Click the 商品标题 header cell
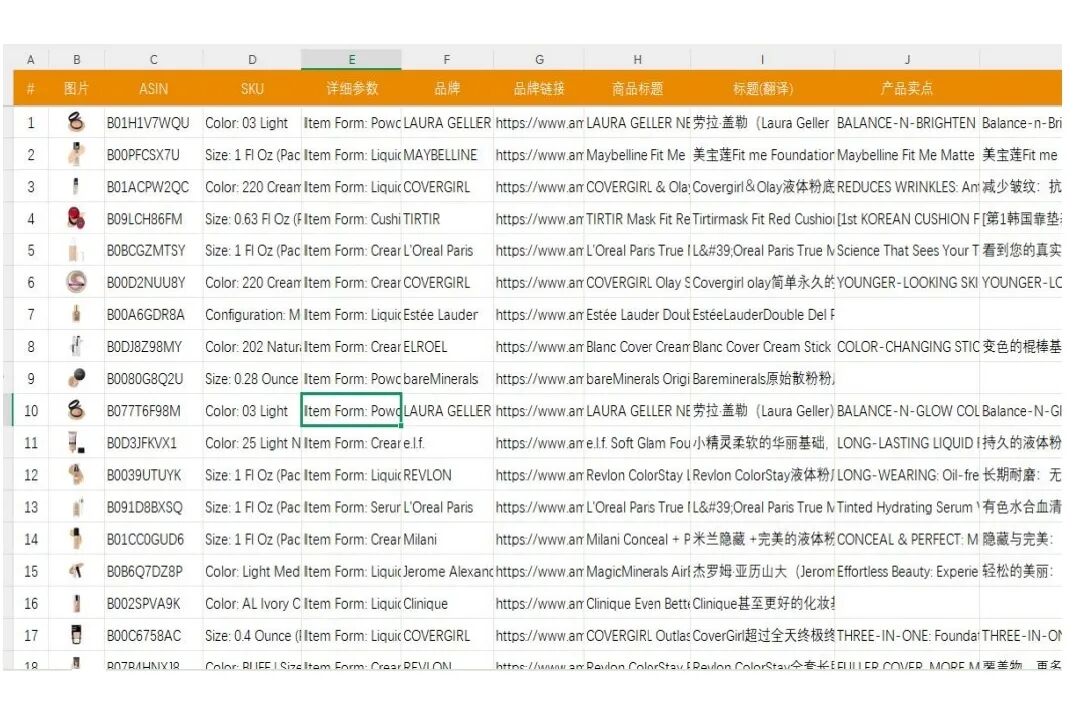 pos(637,88)
